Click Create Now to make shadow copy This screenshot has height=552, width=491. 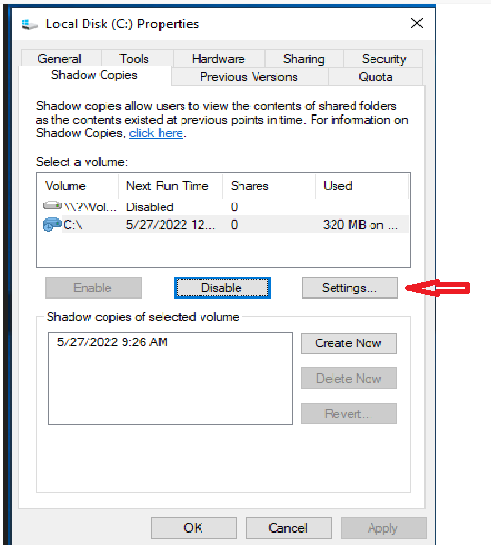click(349, 343)
